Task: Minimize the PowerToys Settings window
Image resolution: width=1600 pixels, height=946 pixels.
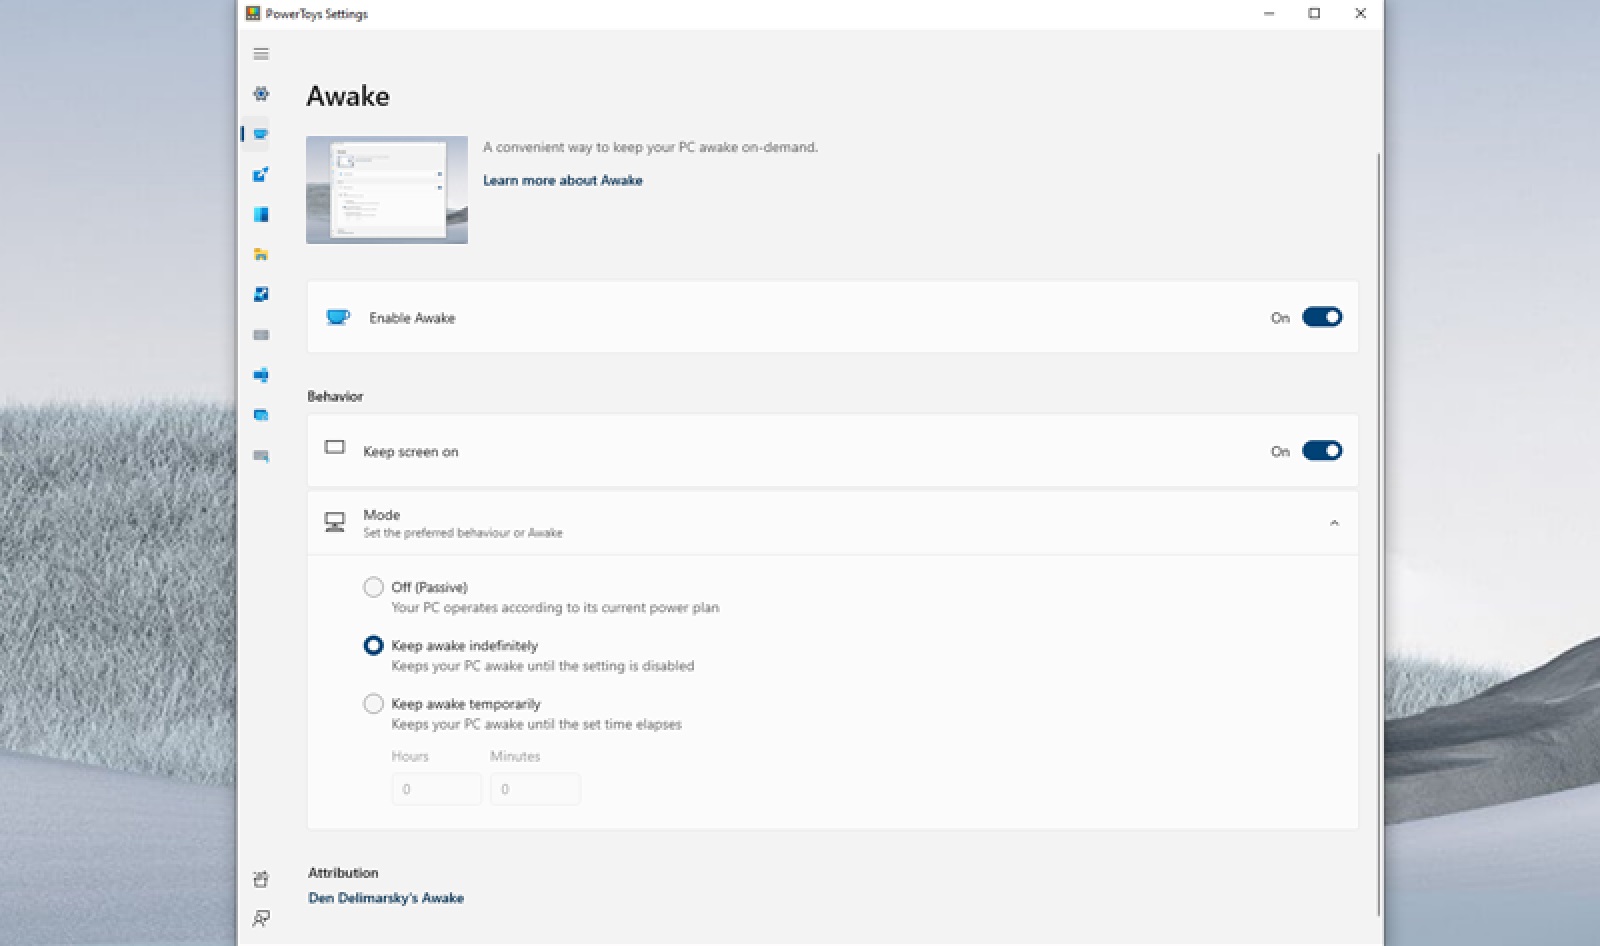Action: click(1269, 14)
